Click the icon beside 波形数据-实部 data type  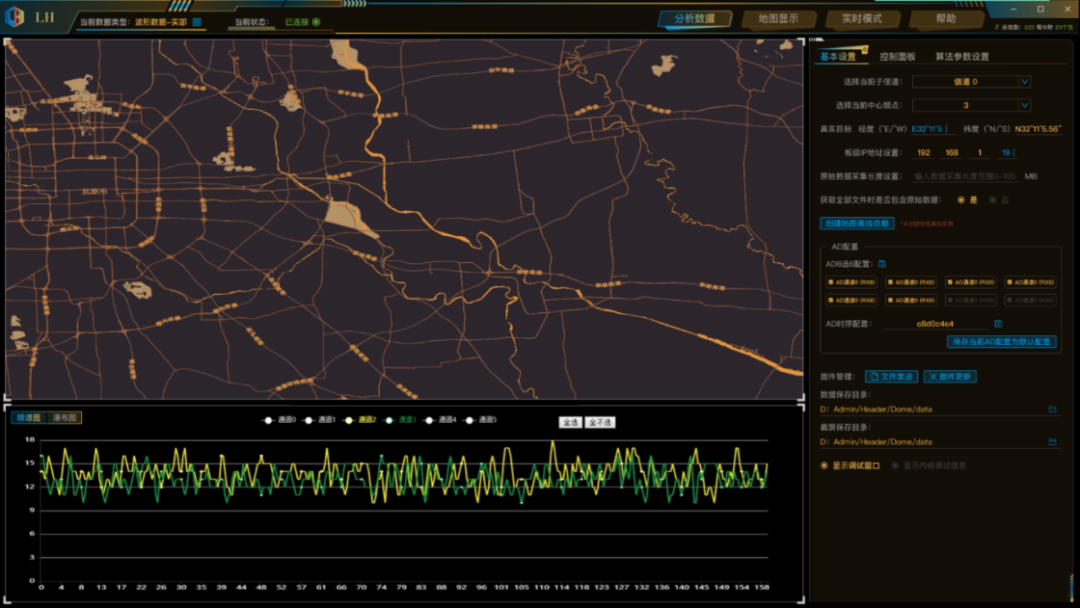coord(197,21)
